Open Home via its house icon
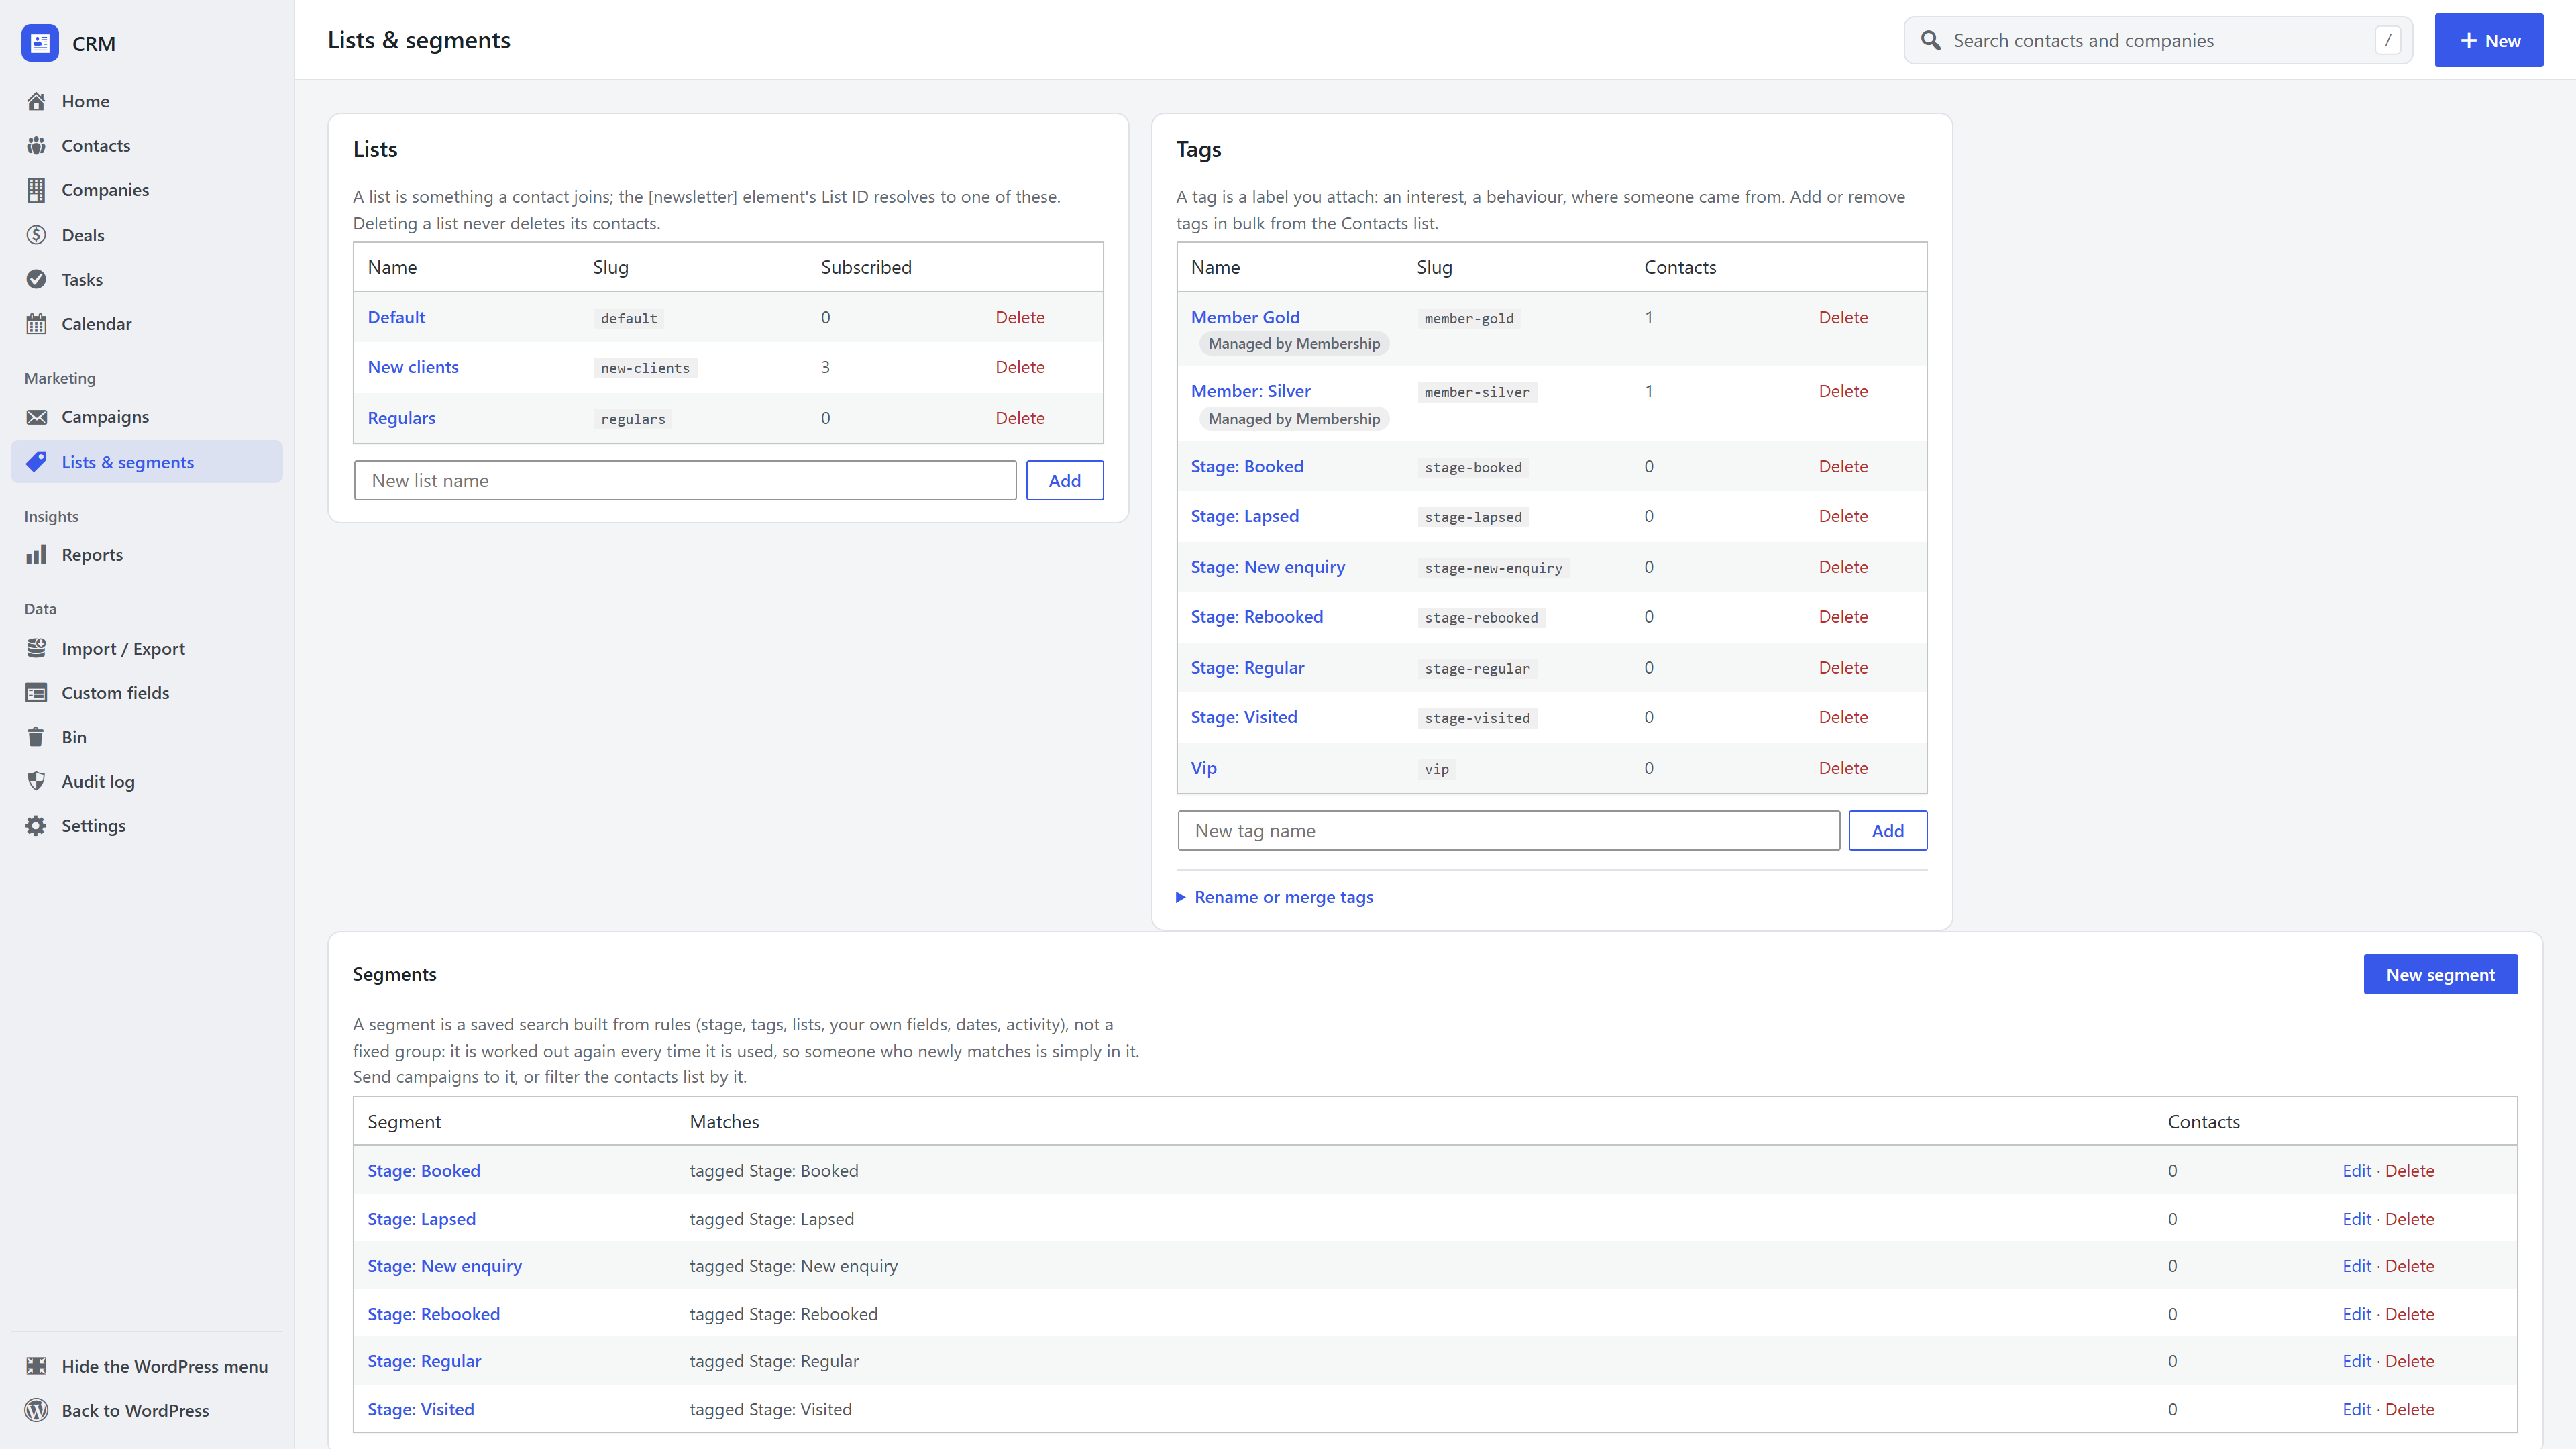This screenshot has width=2576, height=1449. pos(37,101)
